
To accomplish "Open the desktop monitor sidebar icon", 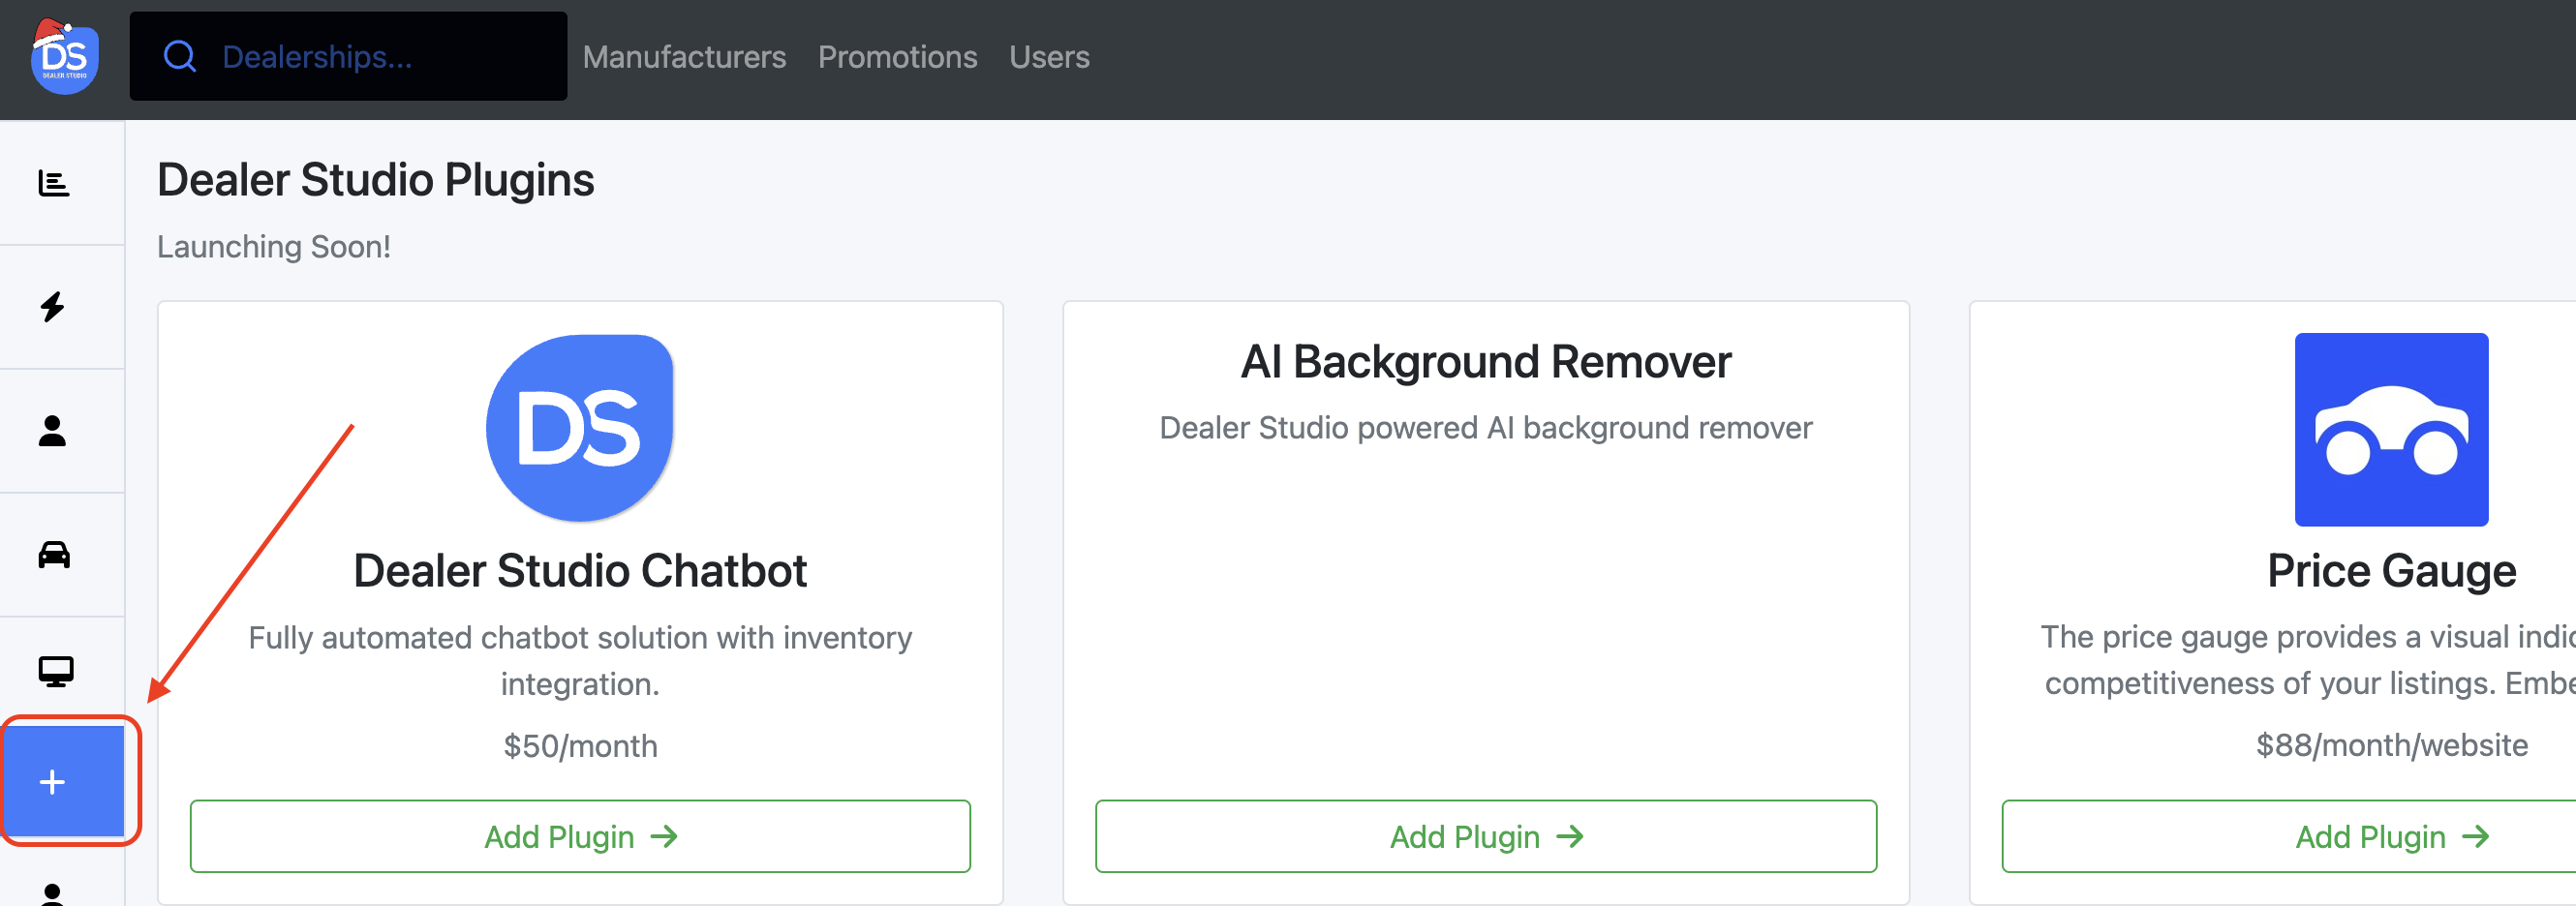I will pos(56,671).
